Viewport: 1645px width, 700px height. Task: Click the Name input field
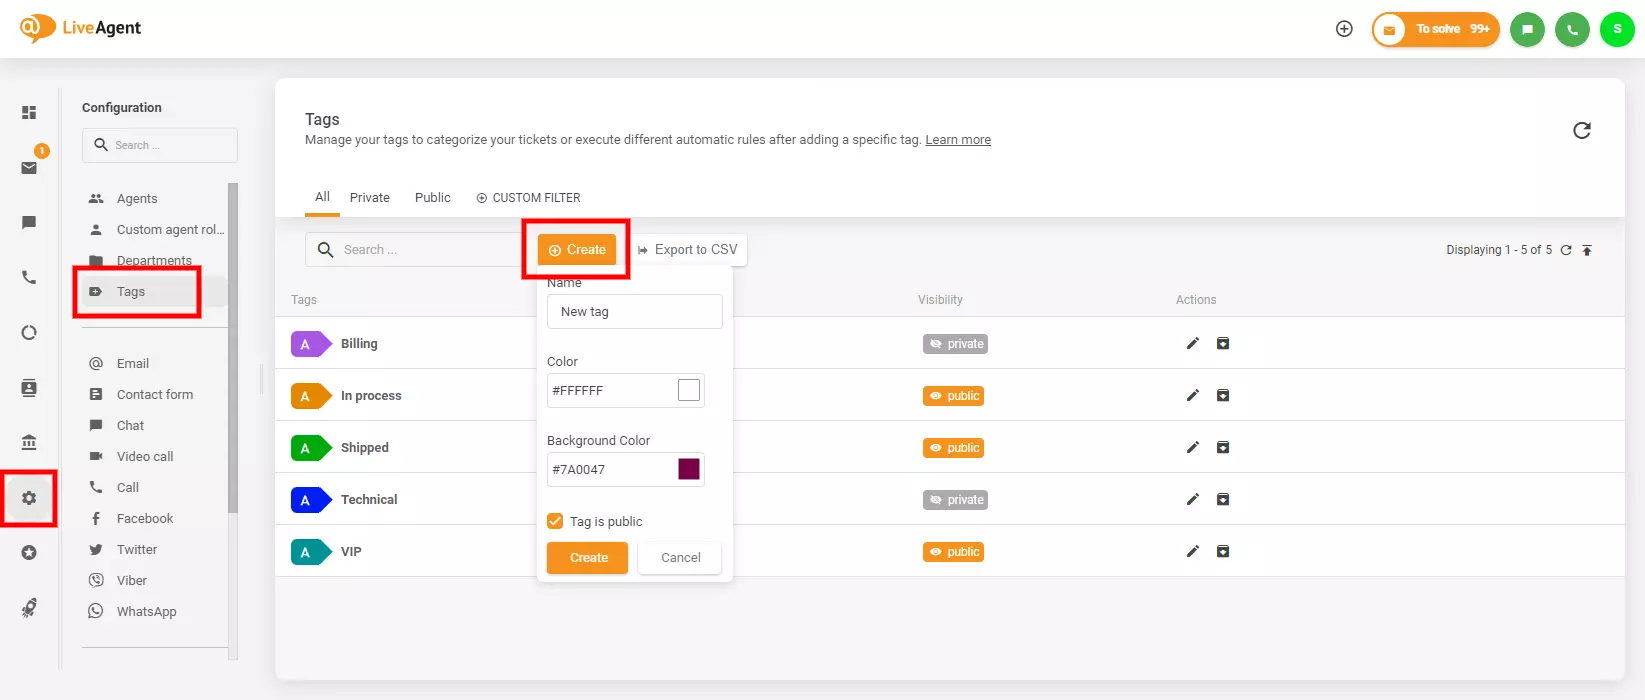tap(634, 312)
